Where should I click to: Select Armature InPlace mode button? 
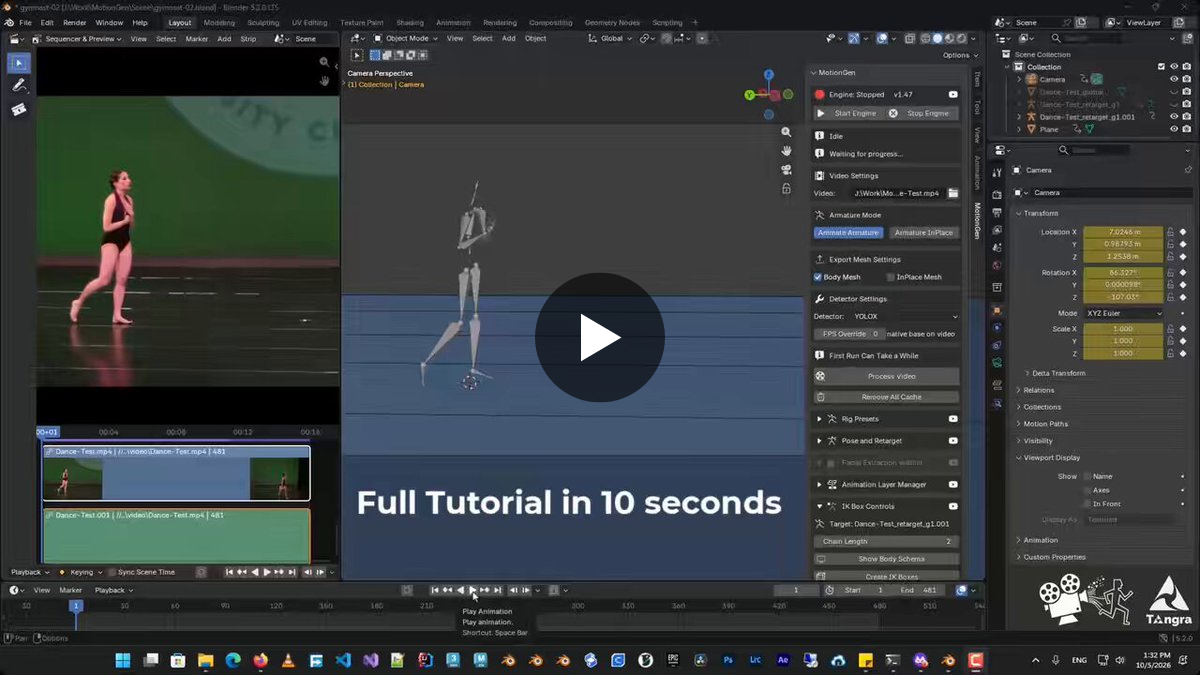coord(923,233)
